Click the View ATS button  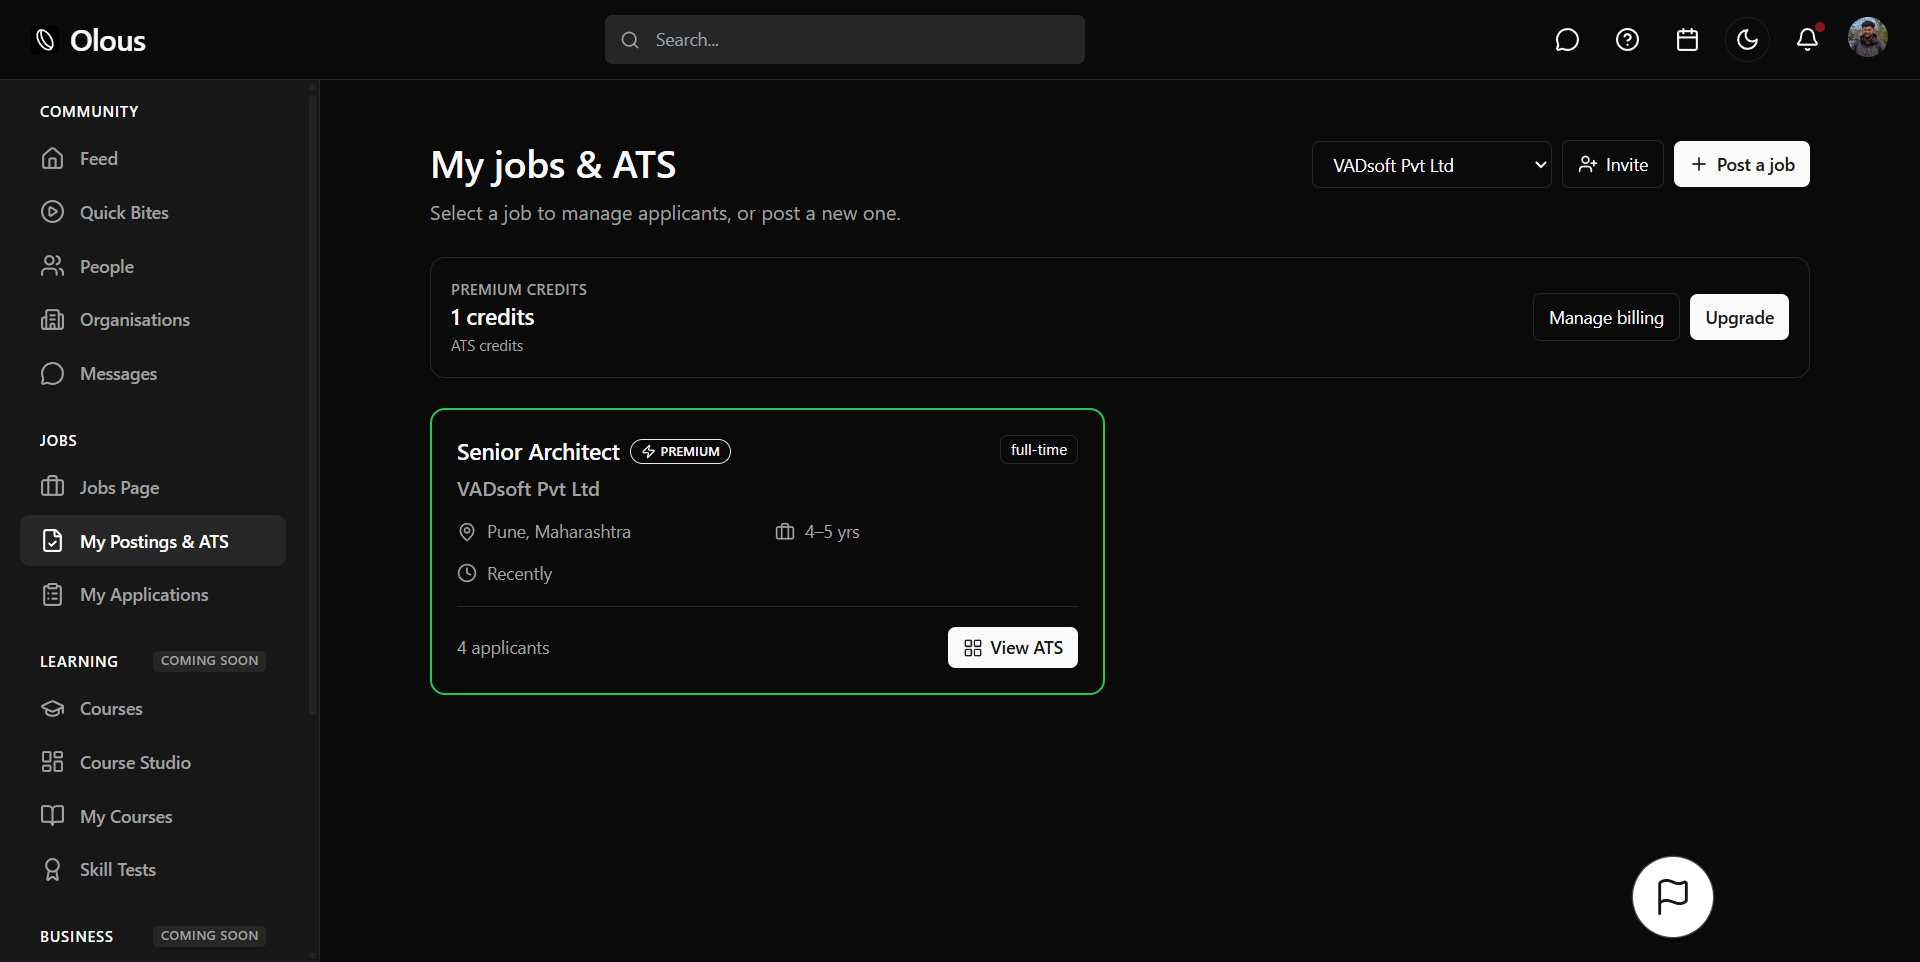1012,648
